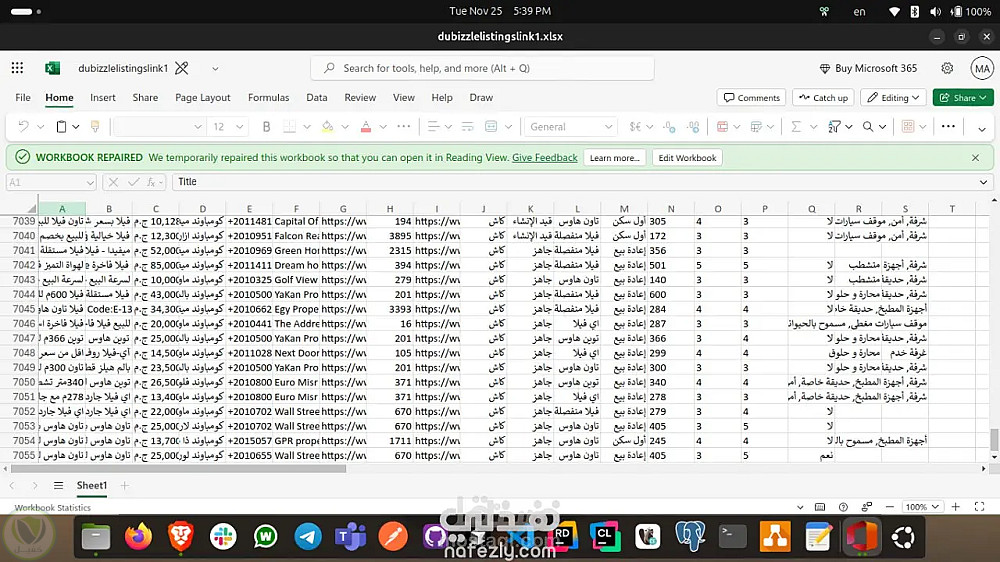The height and width of the screenshot is (562, 1000).
Task: Expand the Undo history dropdown arrow
Action: click(40, 127)
